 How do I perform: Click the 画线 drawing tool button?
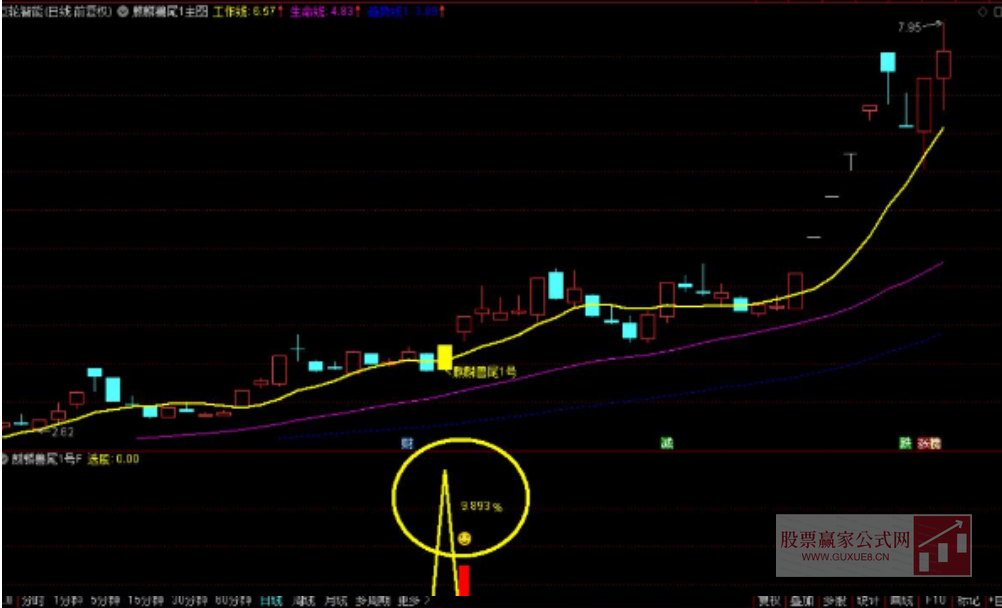point(901,601)
